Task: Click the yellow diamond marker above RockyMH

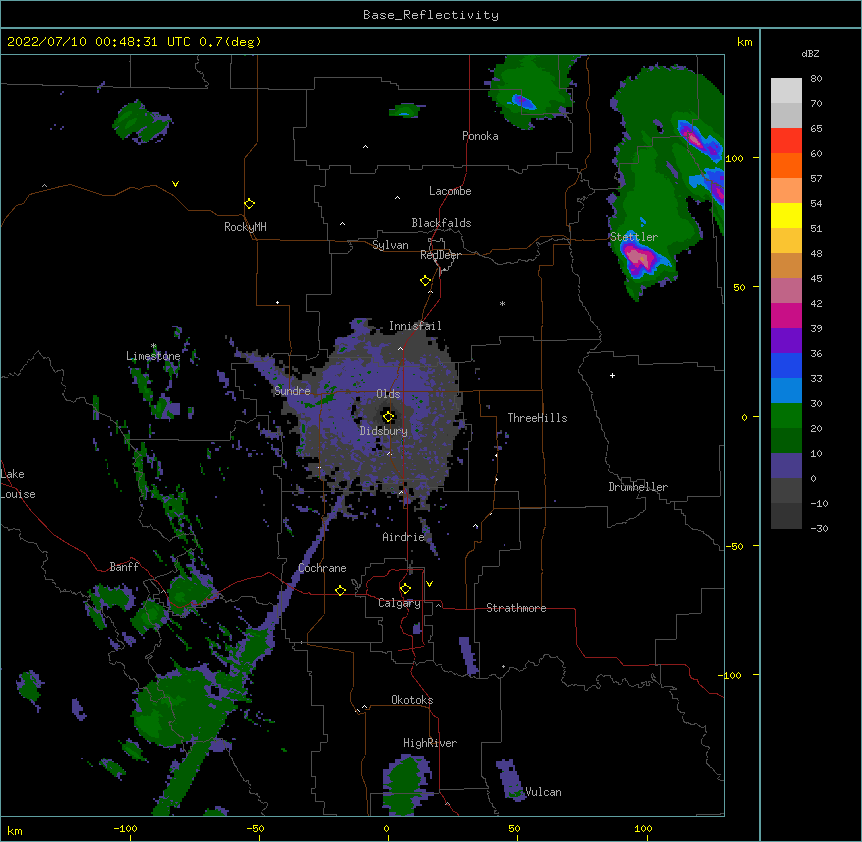Action: click(x=250, y=203)
